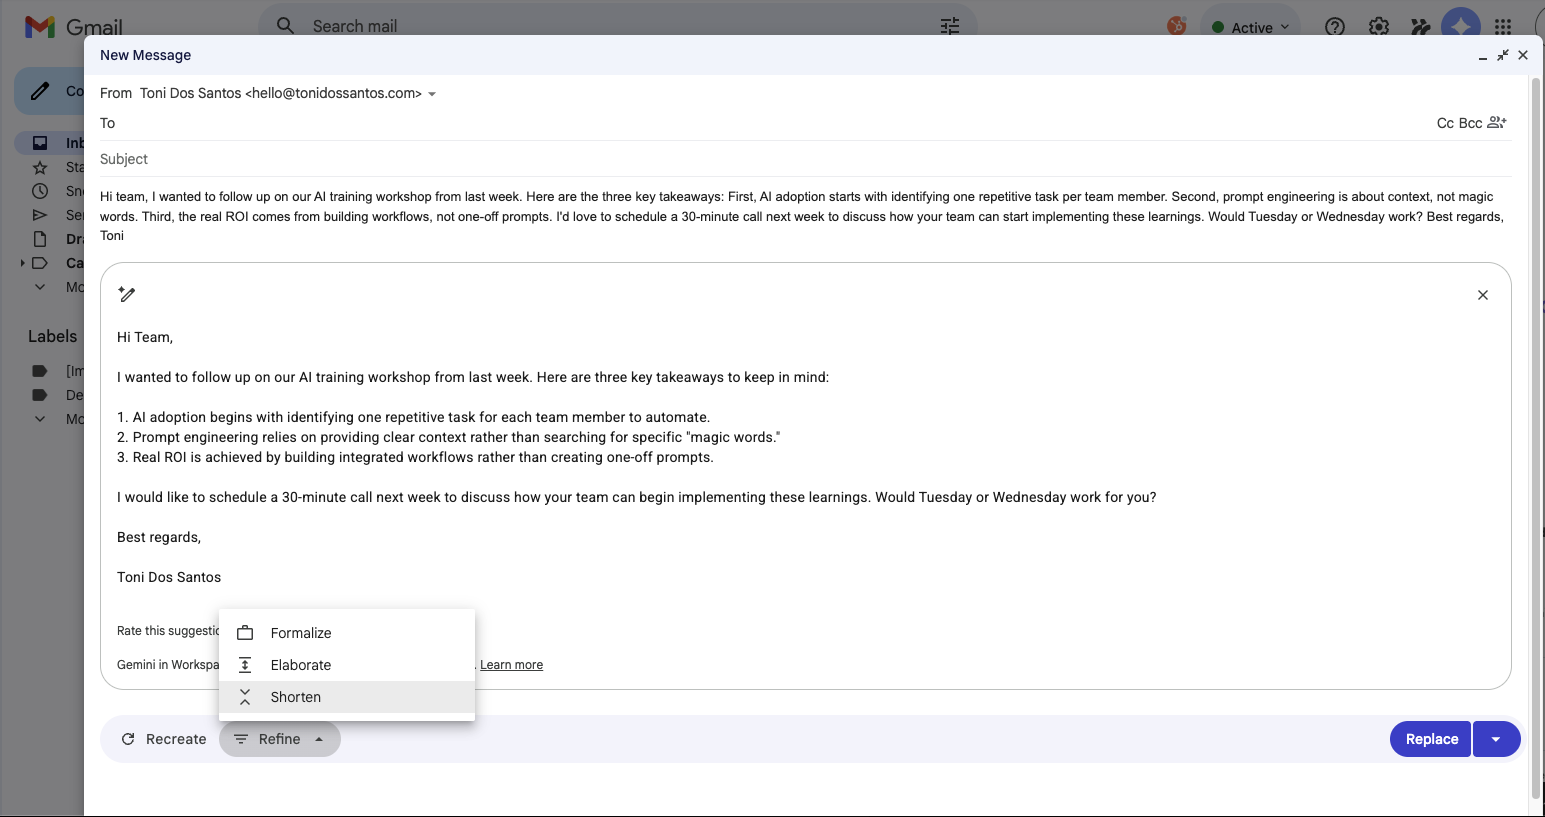Select Shorten from the Refine menu

point(296,697)
